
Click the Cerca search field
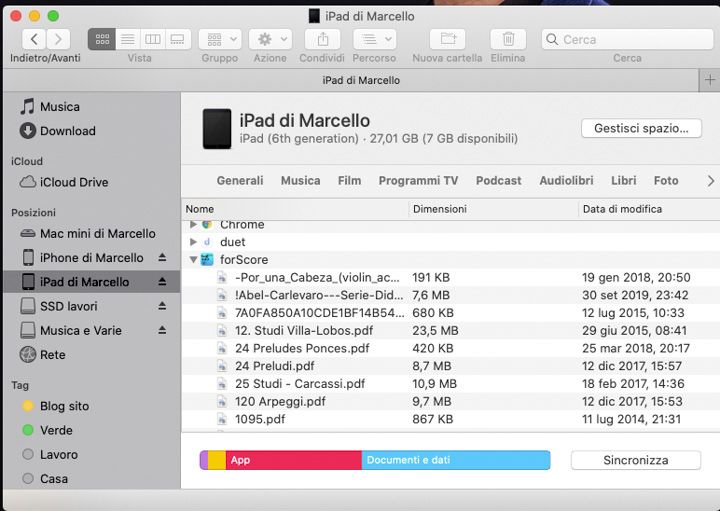click(627, 39)
